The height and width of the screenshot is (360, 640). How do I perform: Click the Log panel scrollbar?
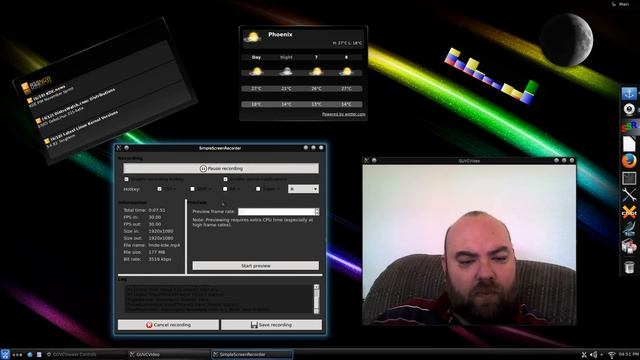coord(316,299)
